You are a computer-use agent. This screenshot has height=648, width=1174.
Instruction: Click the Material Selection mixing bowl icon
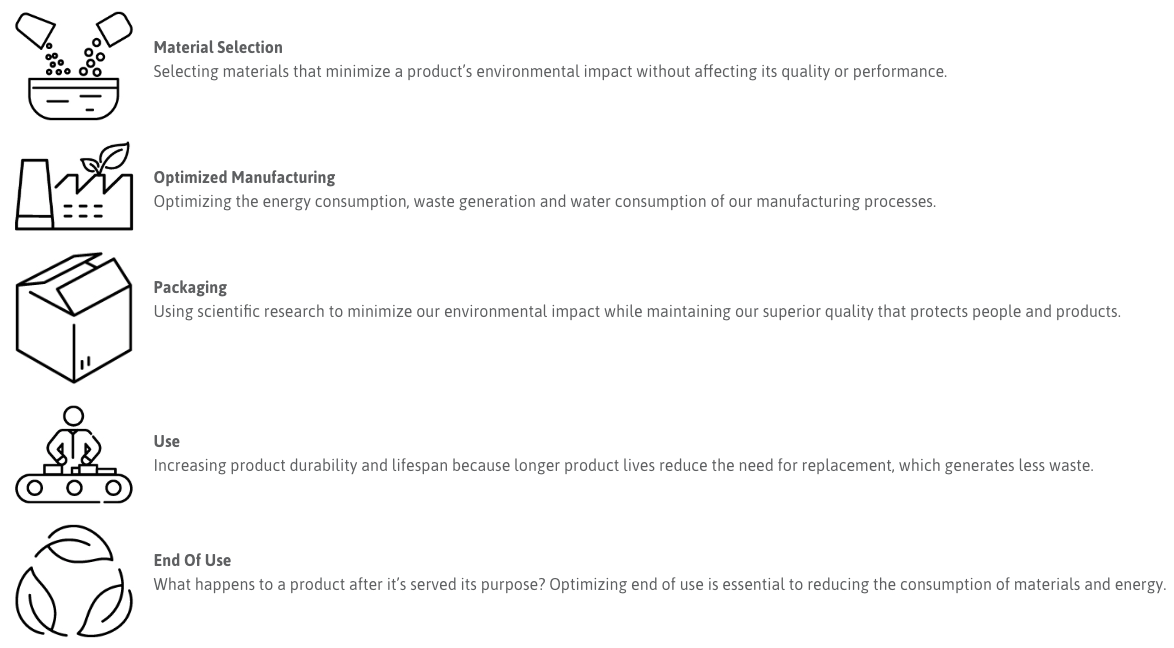[x=67, y=62]
